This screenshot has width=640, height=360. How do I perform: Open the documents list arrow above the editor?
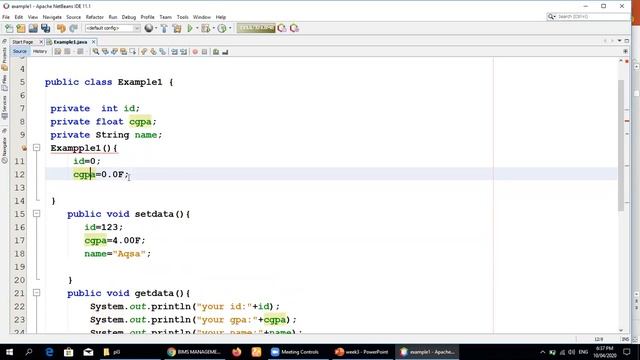click(620, 41)
